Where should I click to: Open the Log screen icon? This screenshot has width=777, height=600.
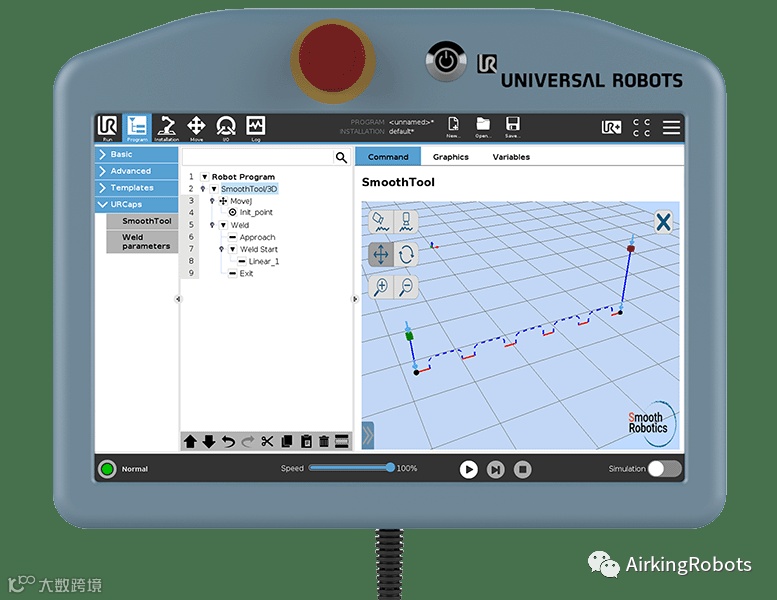pos(256,128)
